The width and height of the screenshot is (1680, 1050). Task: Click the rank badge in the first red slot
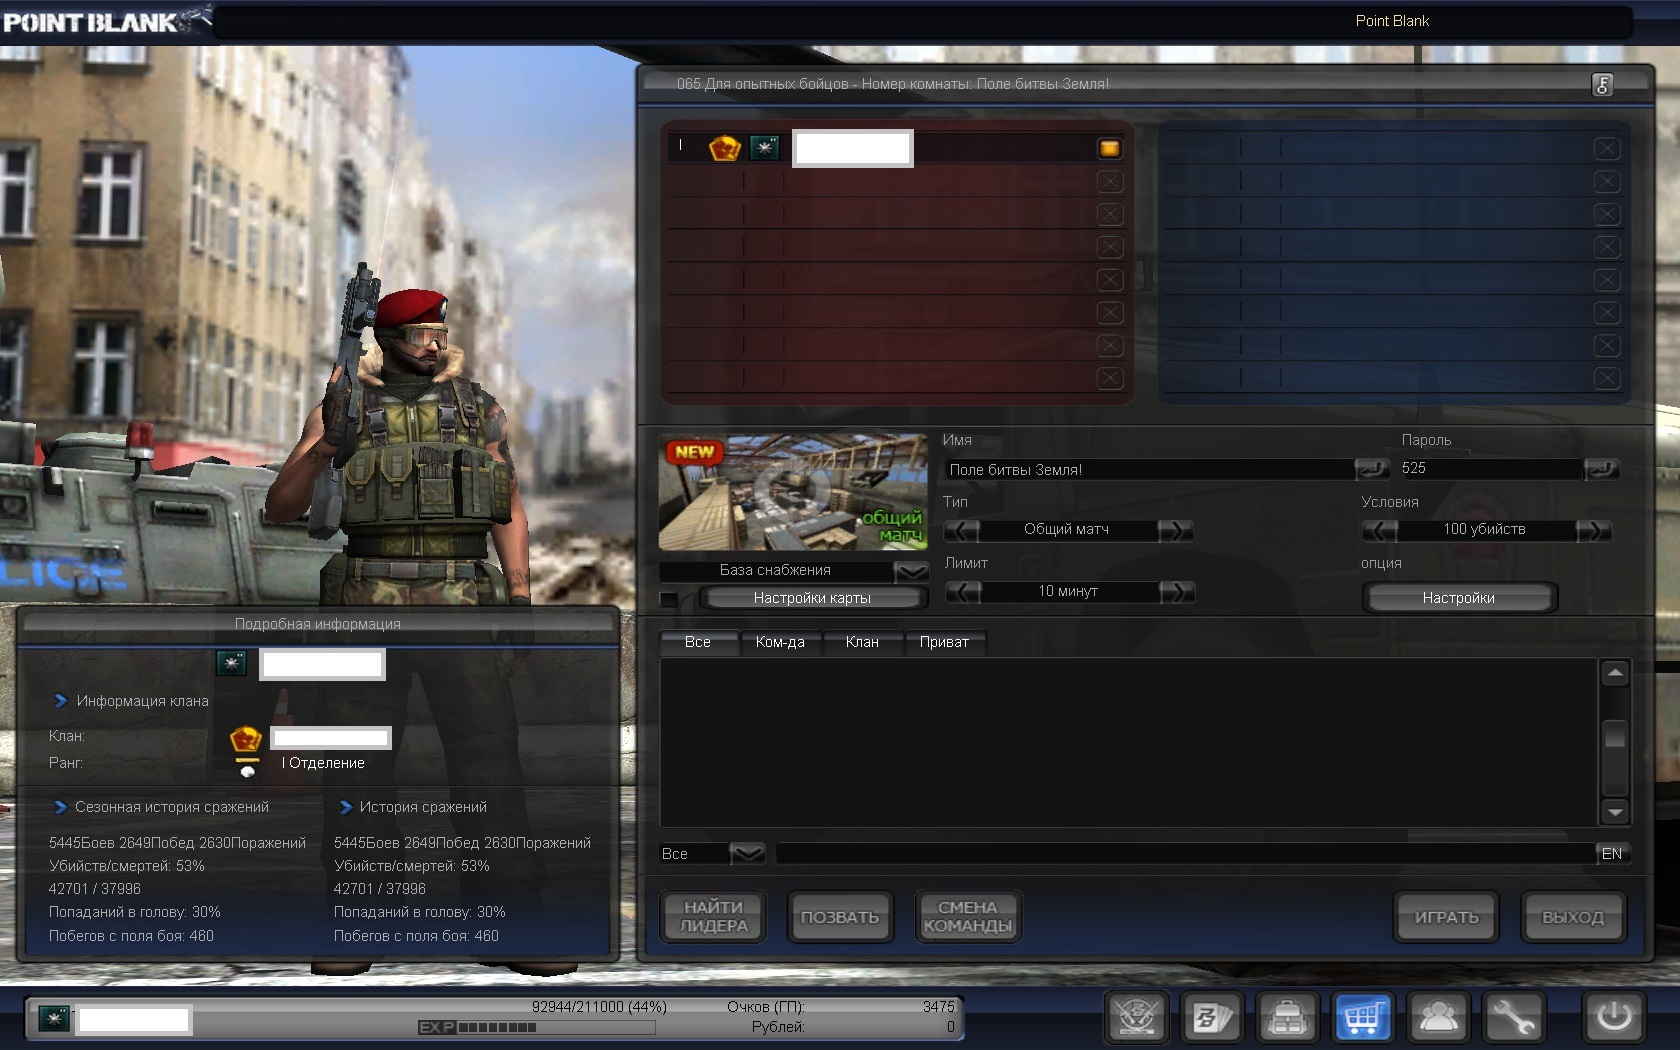click(x=765, y=148)
